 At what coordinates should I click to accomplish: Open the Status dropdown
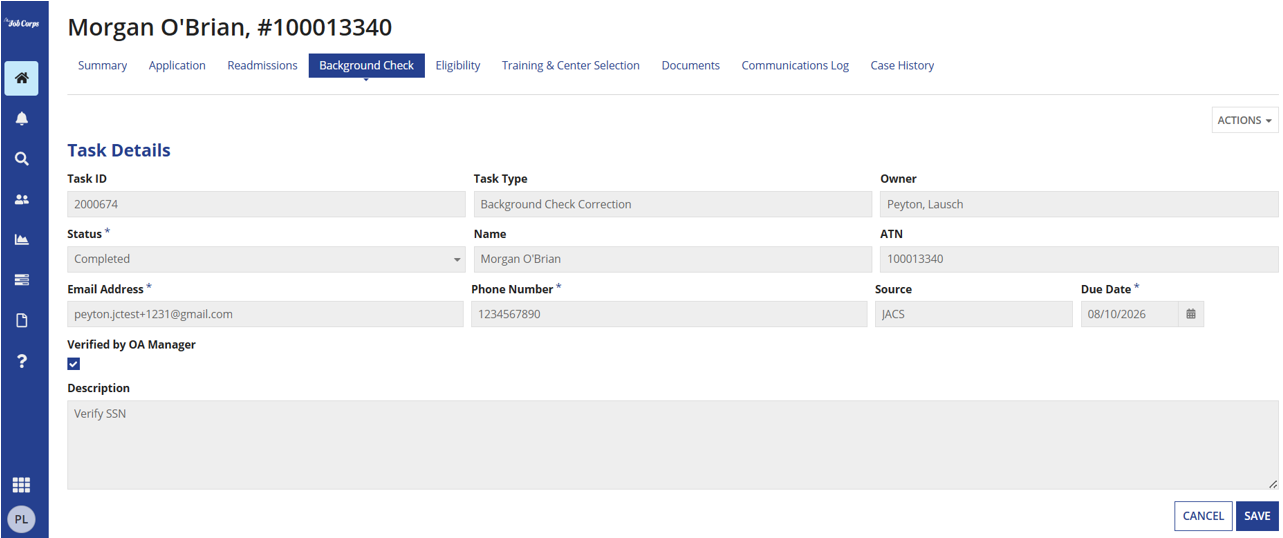[x=266, y=259]
